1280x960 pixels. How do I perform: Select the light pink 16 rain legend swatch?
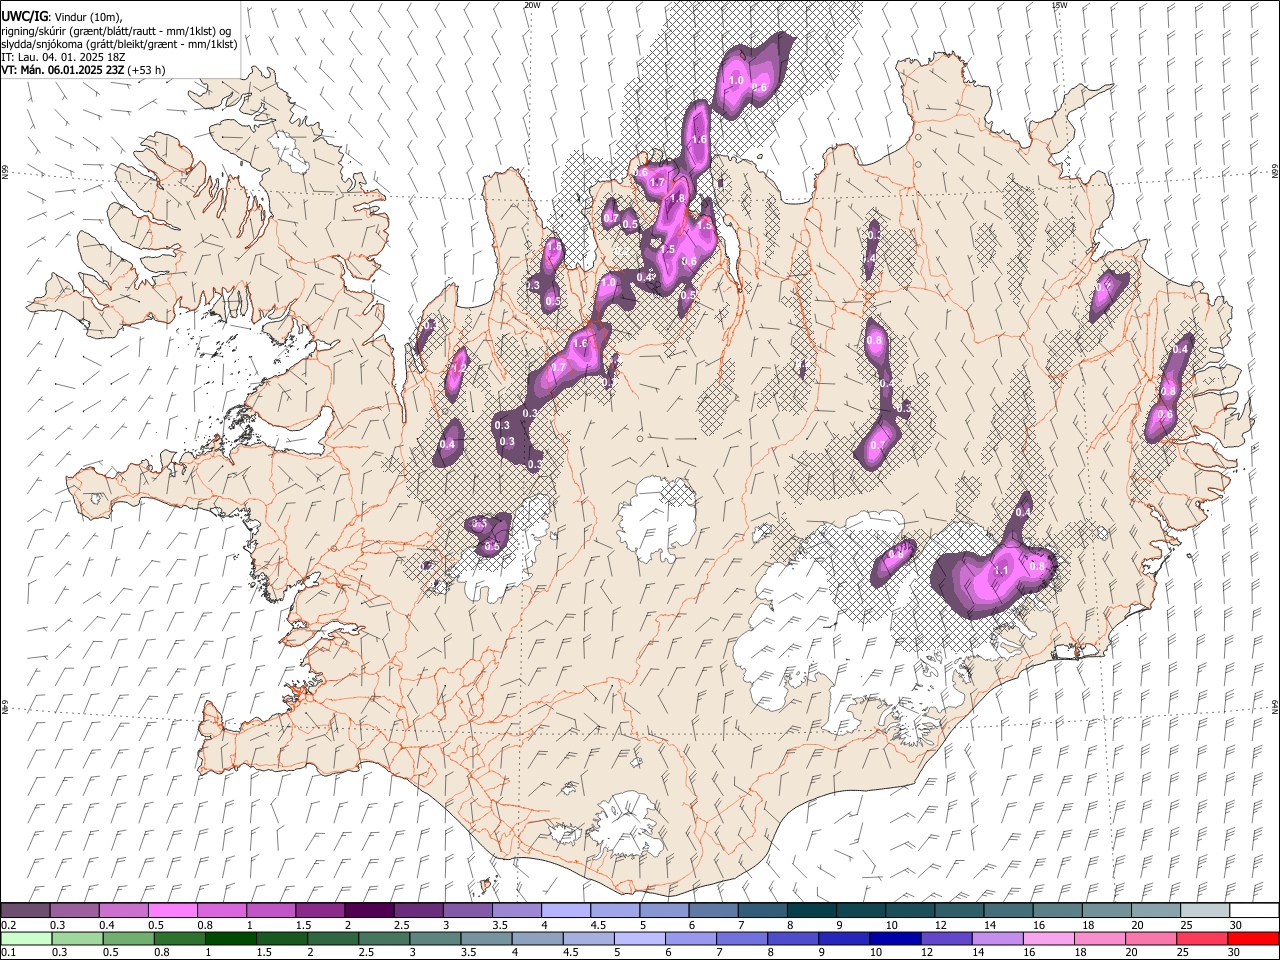click(1047, 938)
